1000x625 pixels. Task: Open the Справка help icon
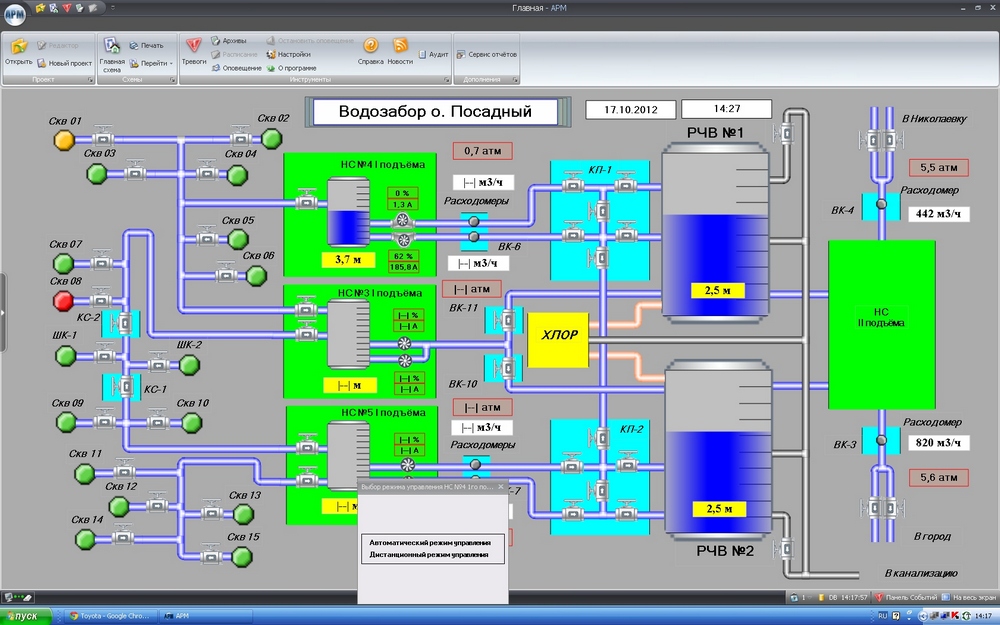pyautogui.click(x=371, y=47)
